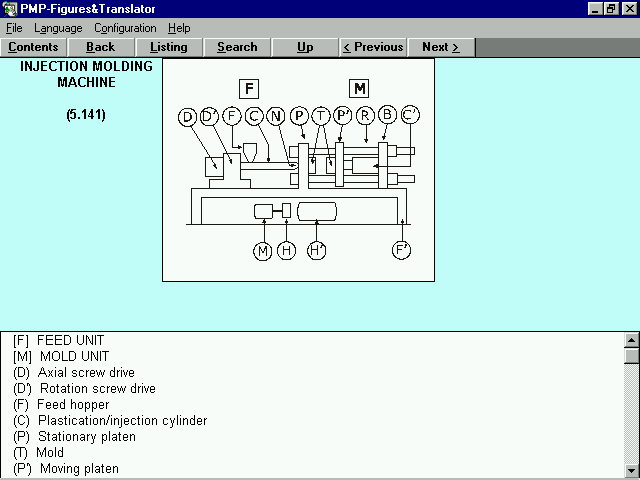Go to the Contents page
Screen dimensions: 640x480
pyautogui.click(x=33, y=47)
